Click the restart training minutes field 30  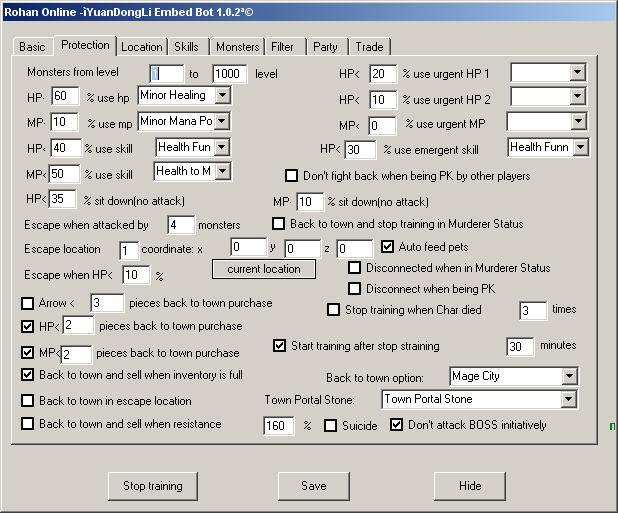[x=520, y=347]
